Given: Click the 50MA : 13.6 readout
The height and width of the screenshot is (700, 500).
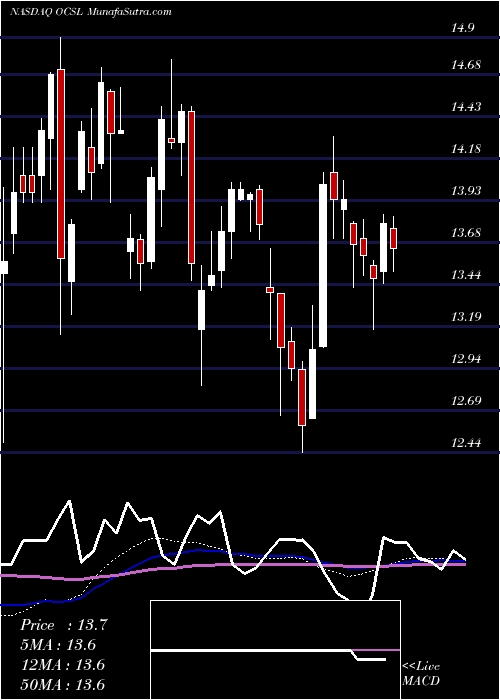Looking at the screenshot, I should point(63,684).
